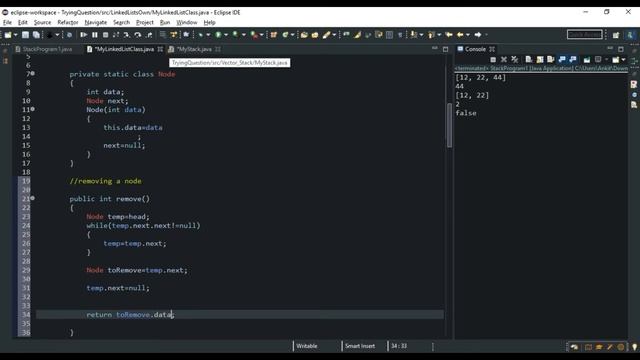
Task: Collapse Node class fold marker at line 7
Action: (33, 73)
